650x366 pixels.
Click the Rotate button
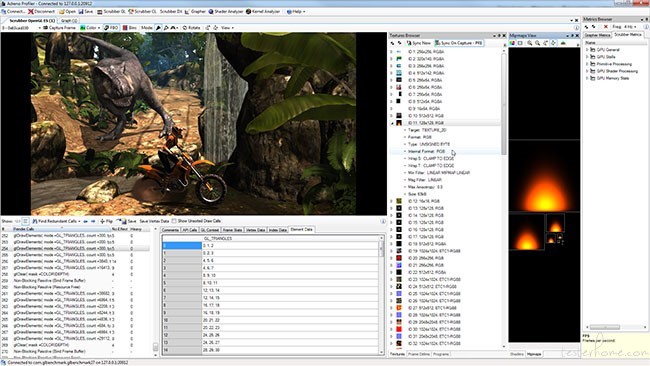pos(191,28)
